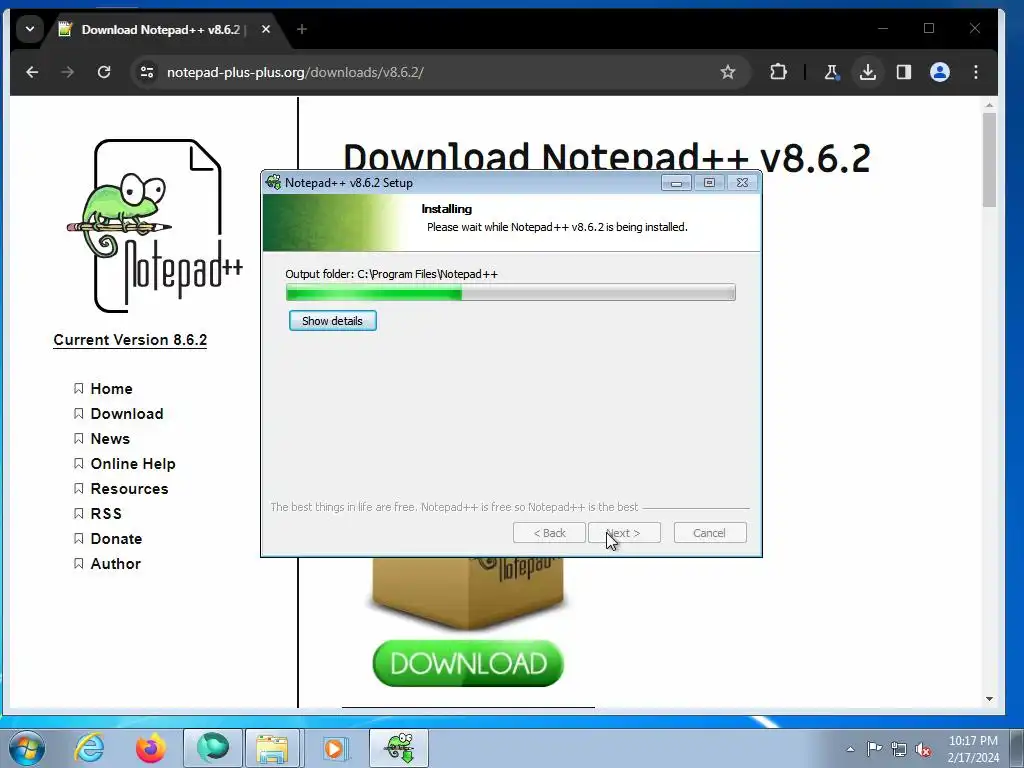The width and height of the screenshot is (1024, 768).
Task: Open the News sidebar link
Action: click(x=110, y=439)
